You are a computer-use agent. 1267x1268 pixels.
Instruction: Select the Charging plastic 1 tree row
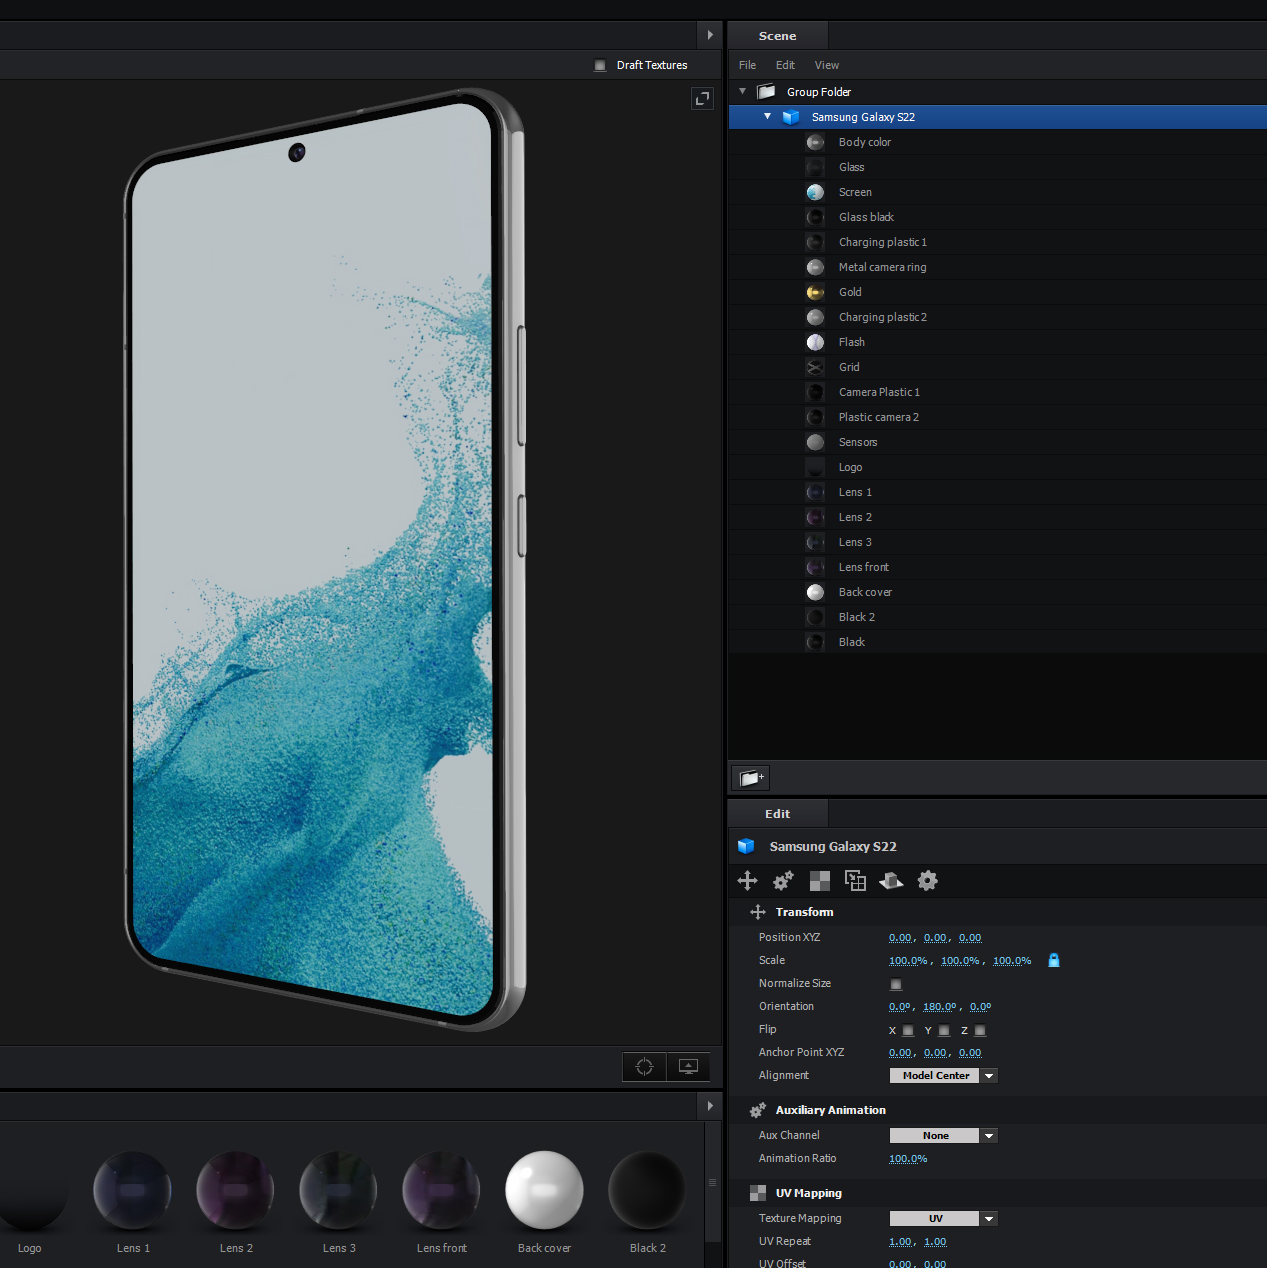coord(998,242)
